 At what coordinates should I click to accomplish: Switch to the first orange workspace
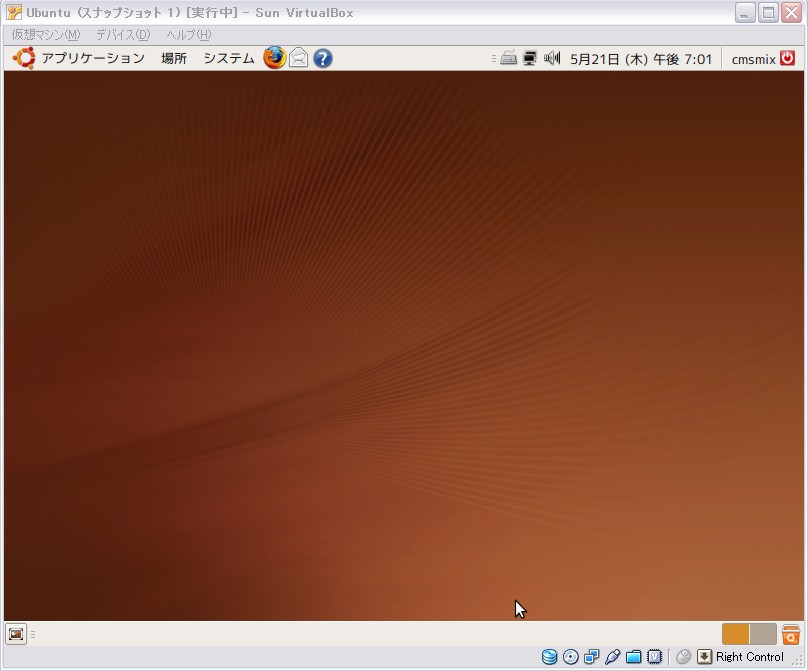(735, 634)
